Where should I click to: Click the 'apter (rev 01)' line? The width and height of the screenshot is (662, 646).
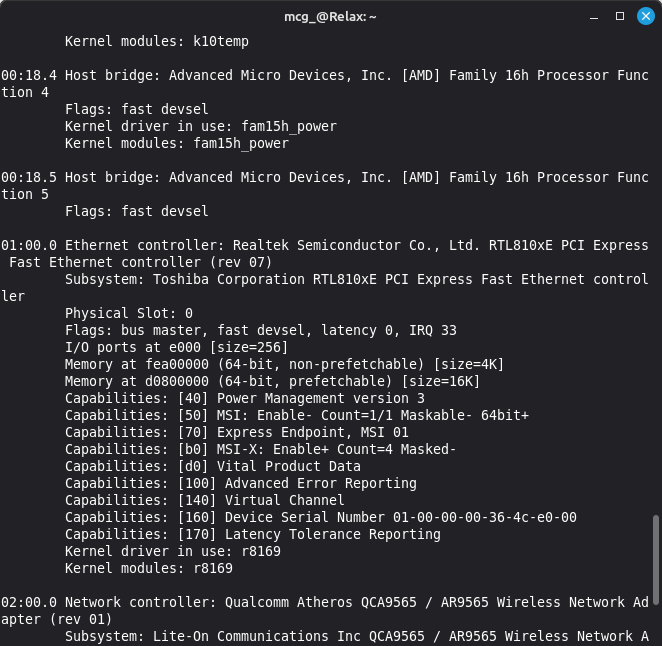point(57,619)
